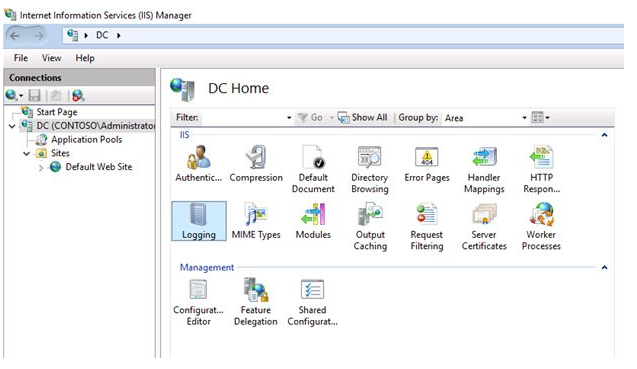Click the address bar arrow after DC

pos(119,36)
